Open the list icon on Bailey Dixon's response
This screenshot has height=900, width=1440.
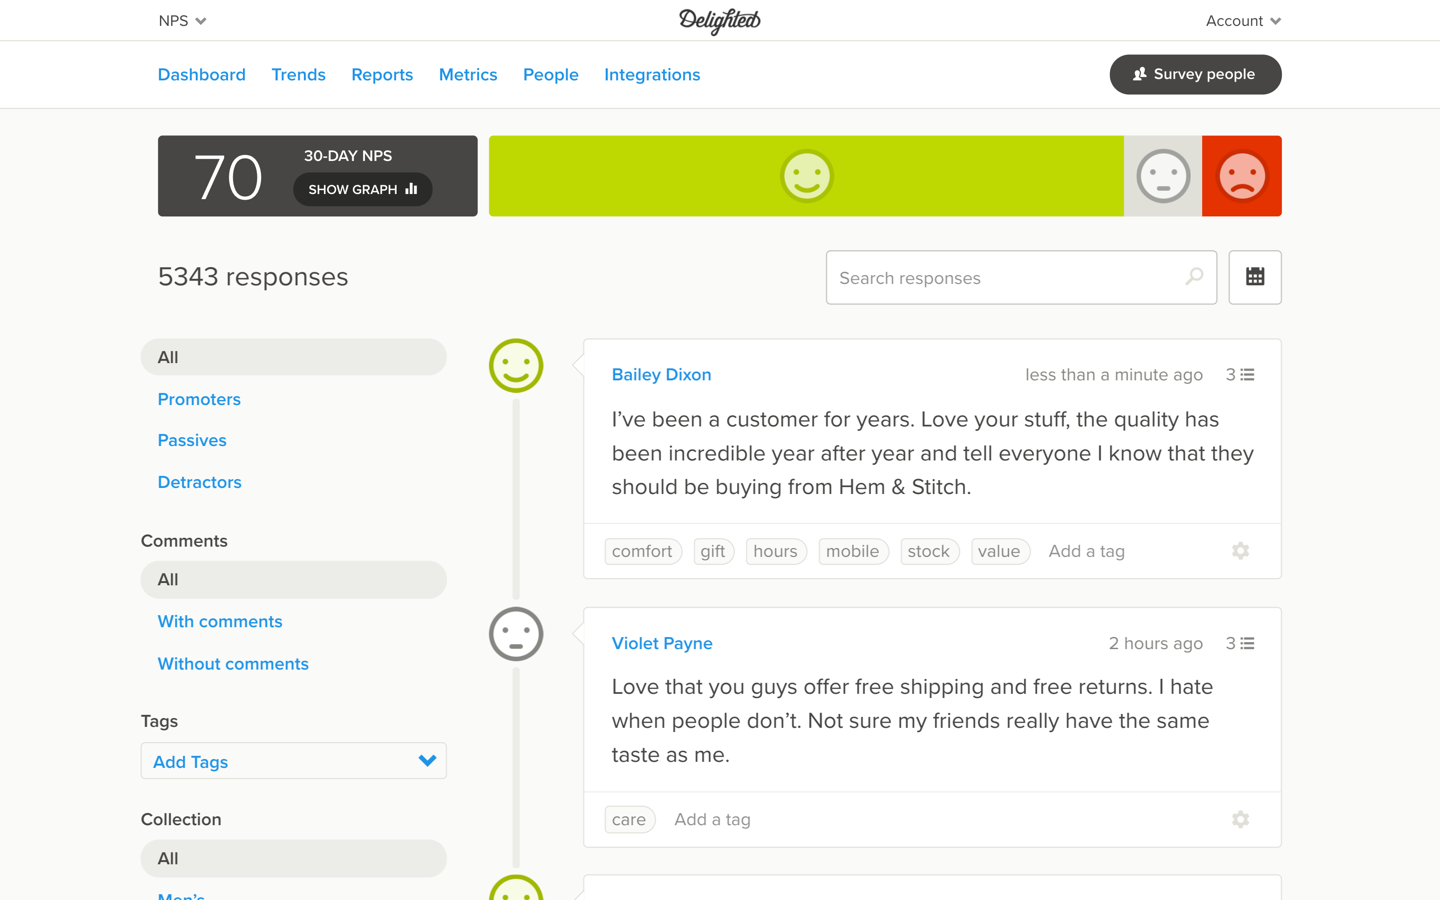(x=1240, y=375)
